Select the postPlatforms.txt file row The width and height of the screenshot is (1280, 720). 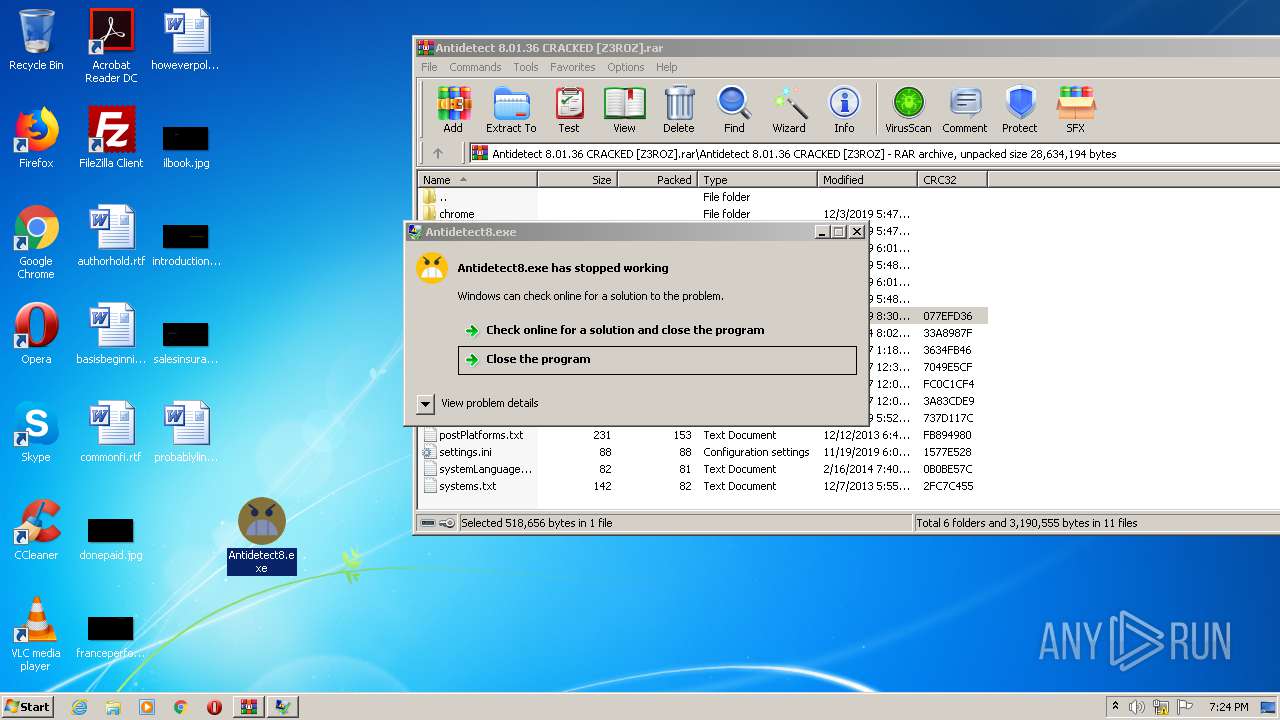pos(702,435)
